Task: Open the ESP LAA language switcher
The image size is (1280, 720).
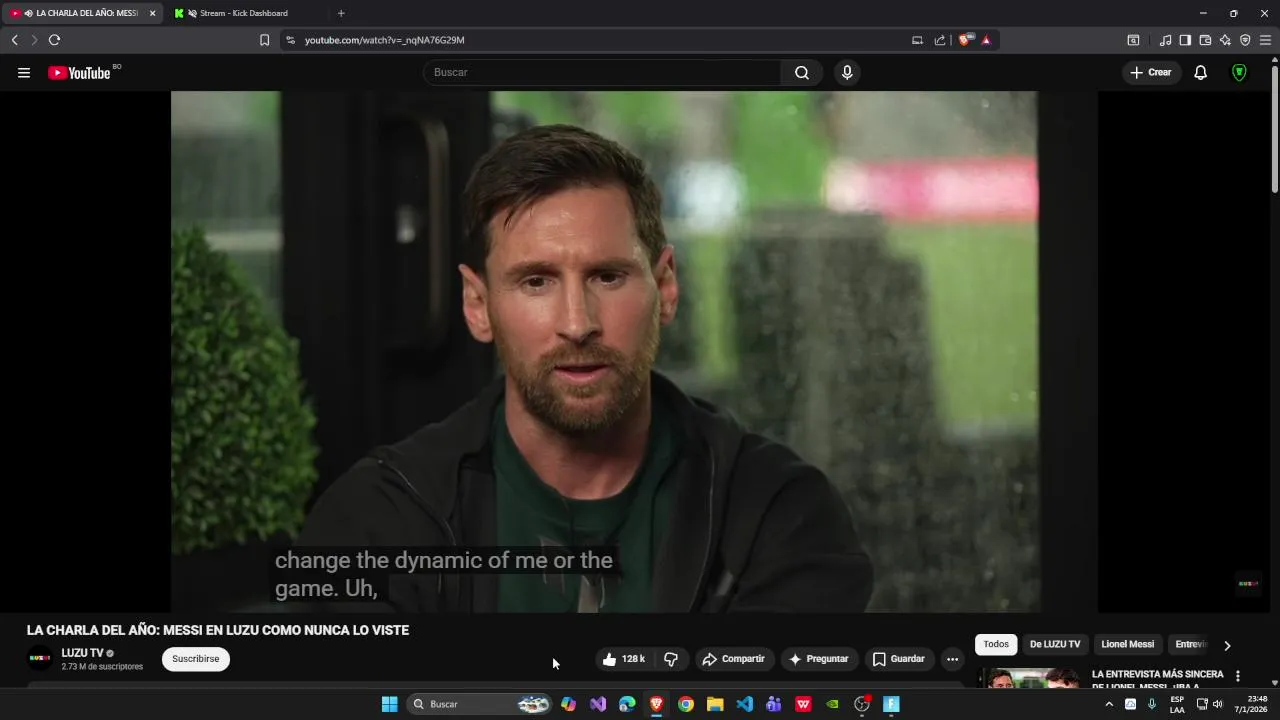Action: [1177, 704]
